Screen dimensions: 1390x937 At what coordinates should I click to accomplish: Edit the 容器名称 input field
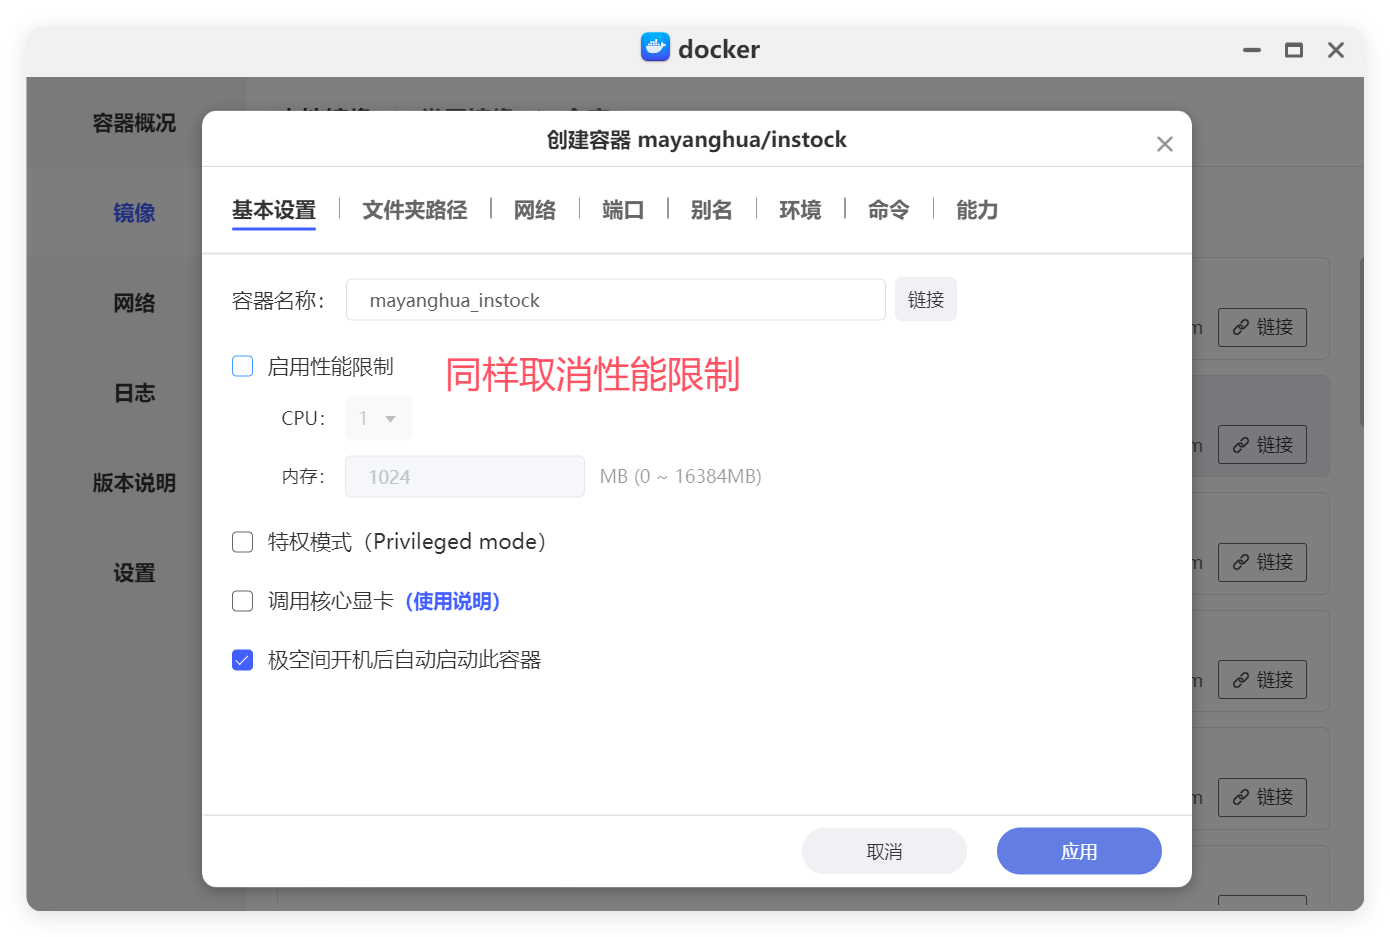[x=615, y=300]
